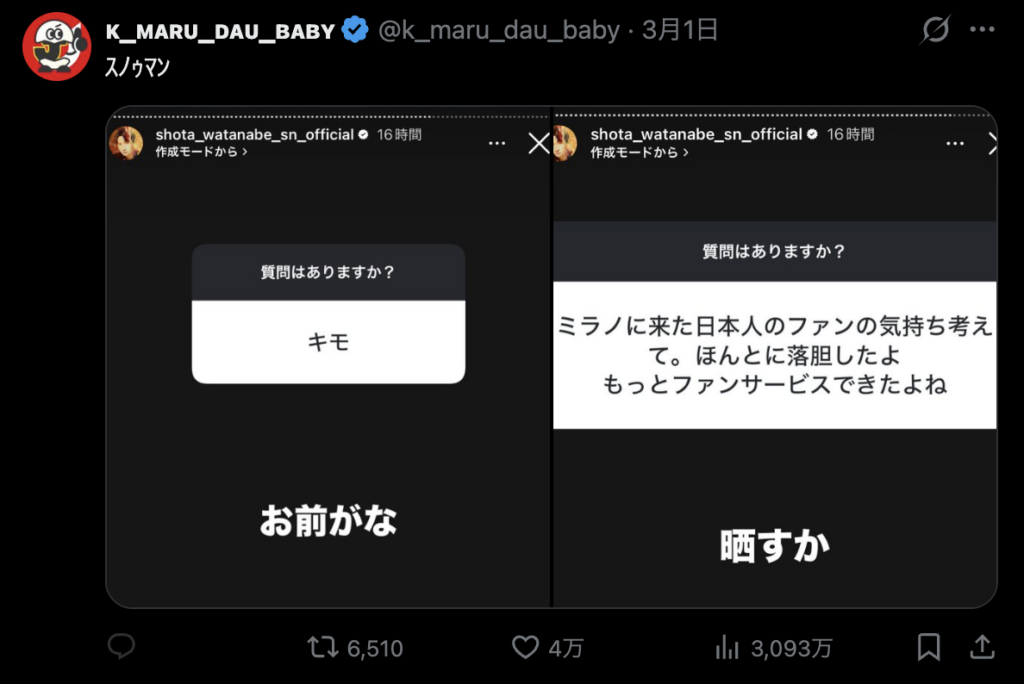Open left story's three-dot menu

coord(496,143)
